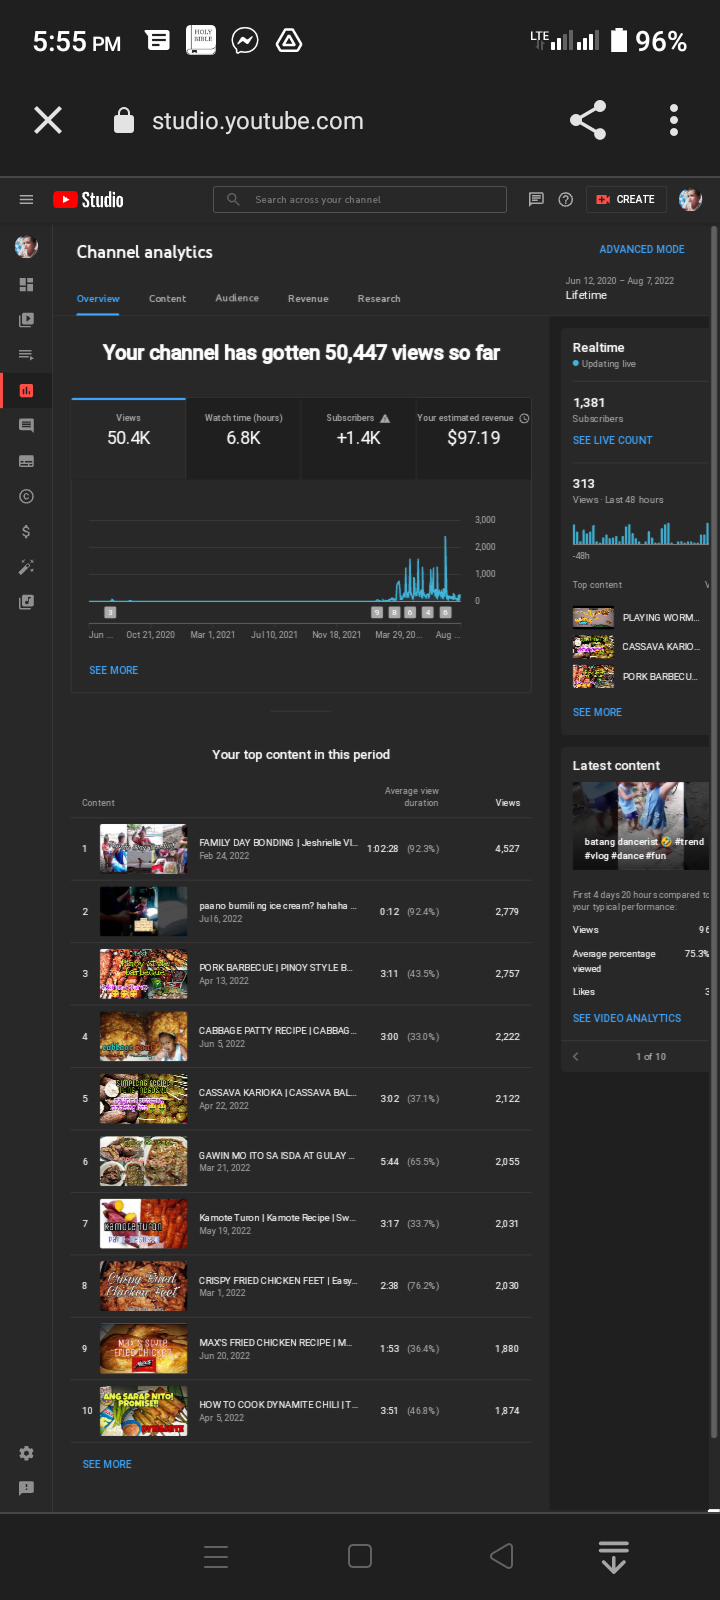Open Kamote Turon recipe video
This screenshot has width=720, height=1600.
(x=301, y=1223)
